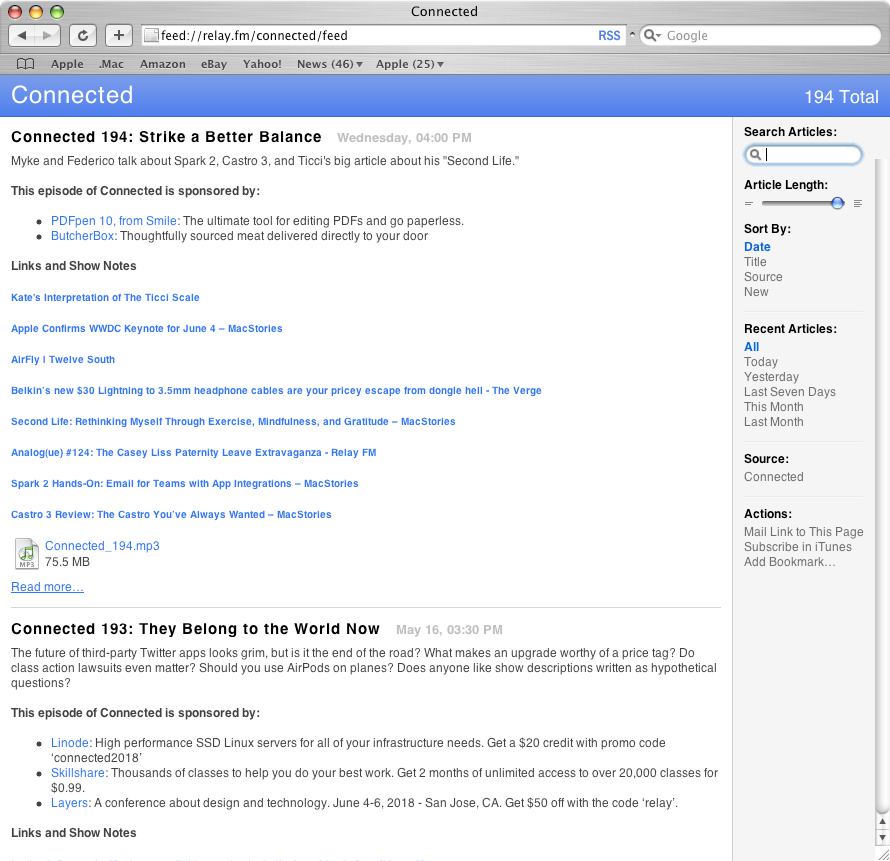Open the magnifier dropdown in Search Articles

point(755,154)
